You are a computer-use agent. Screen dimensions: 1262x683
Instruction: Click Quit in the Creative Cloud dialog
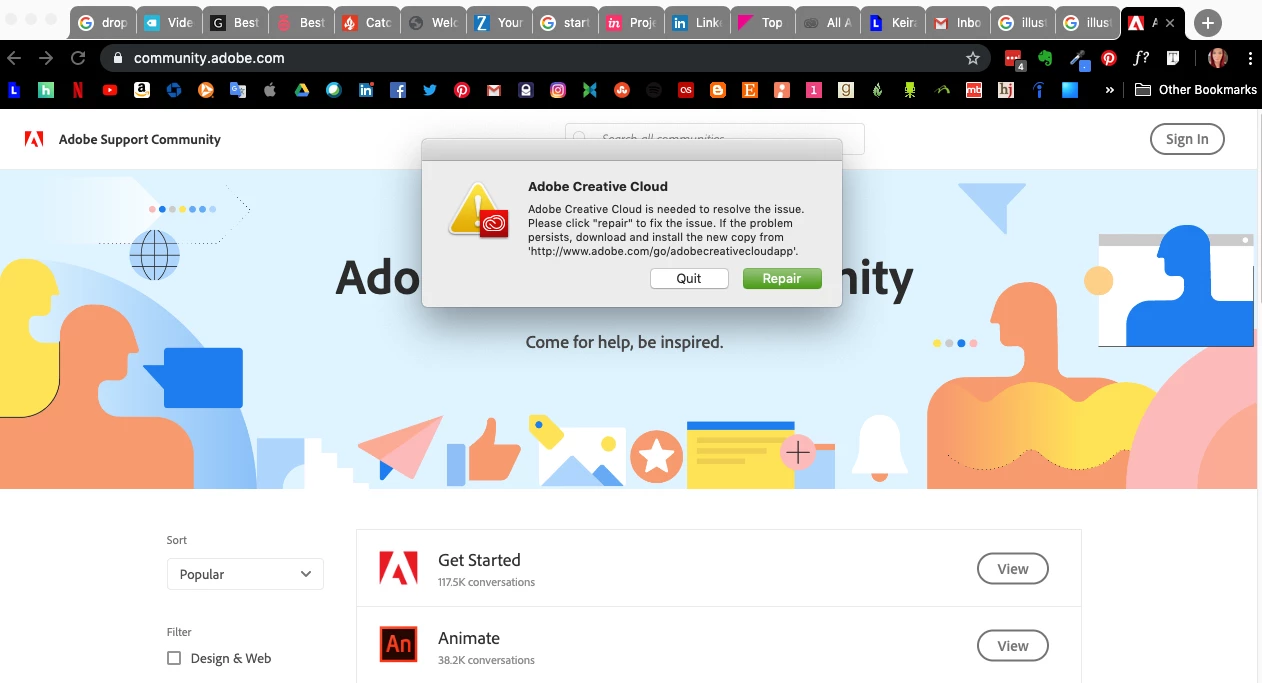(x=689, y=278)
